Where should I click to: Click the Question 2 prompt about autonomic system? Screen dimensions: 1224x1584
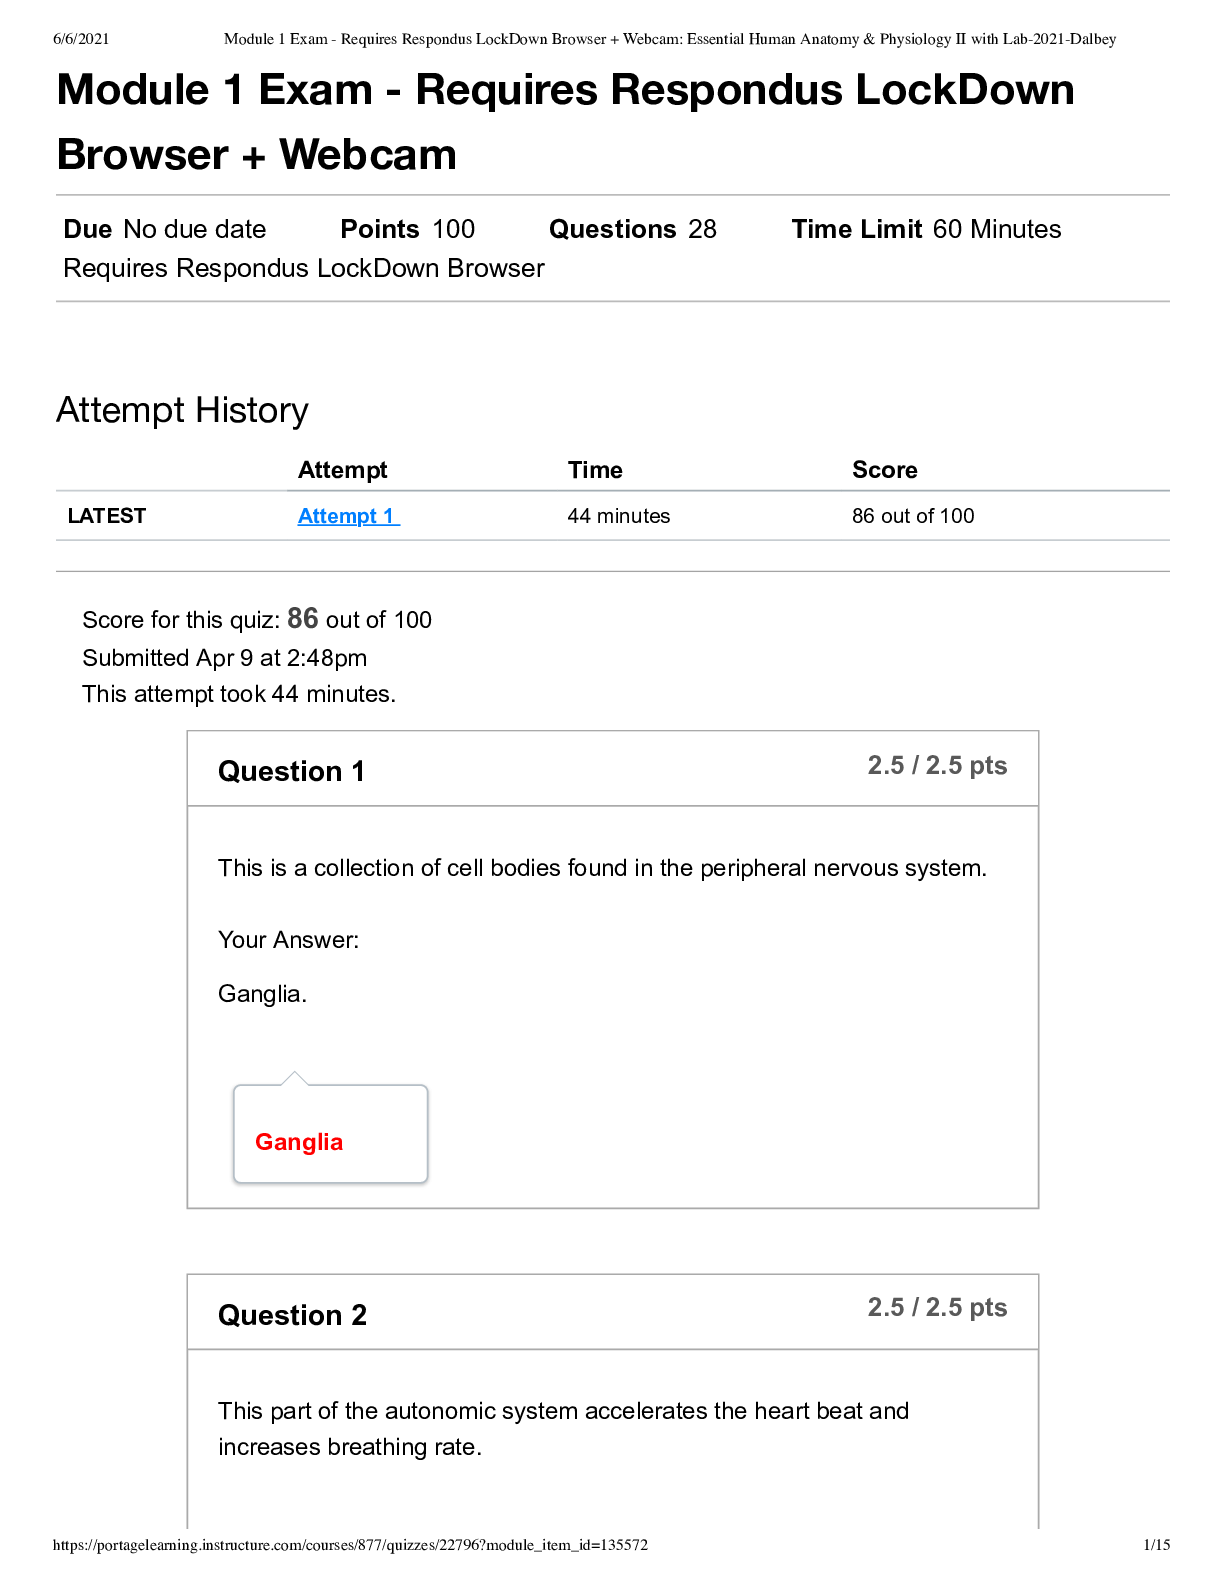564,1429
